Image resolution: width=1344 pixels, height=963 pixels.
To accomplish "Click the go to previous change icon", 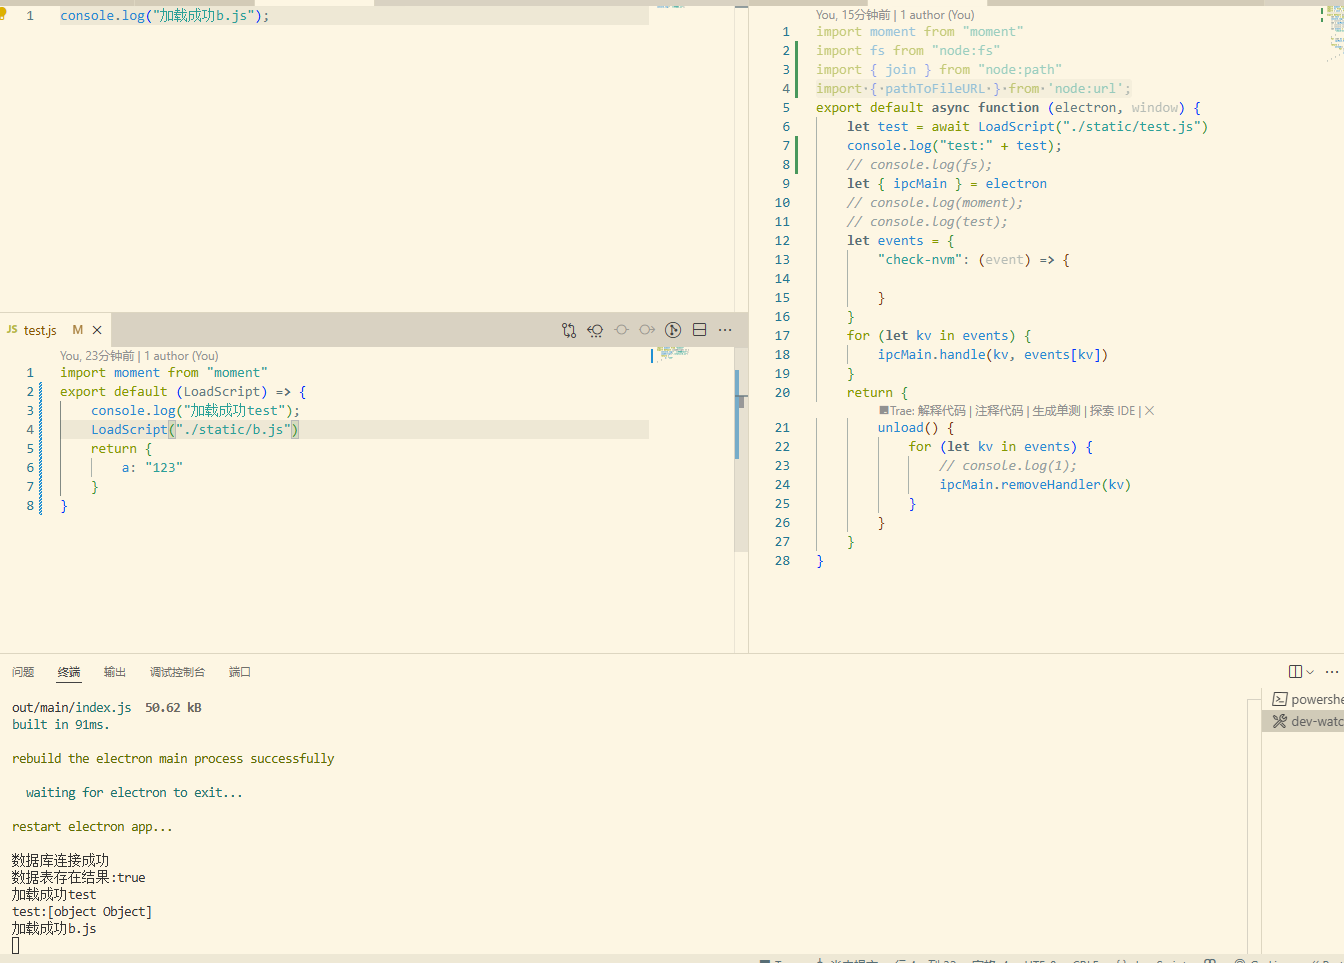I will (x=595, y=330).
